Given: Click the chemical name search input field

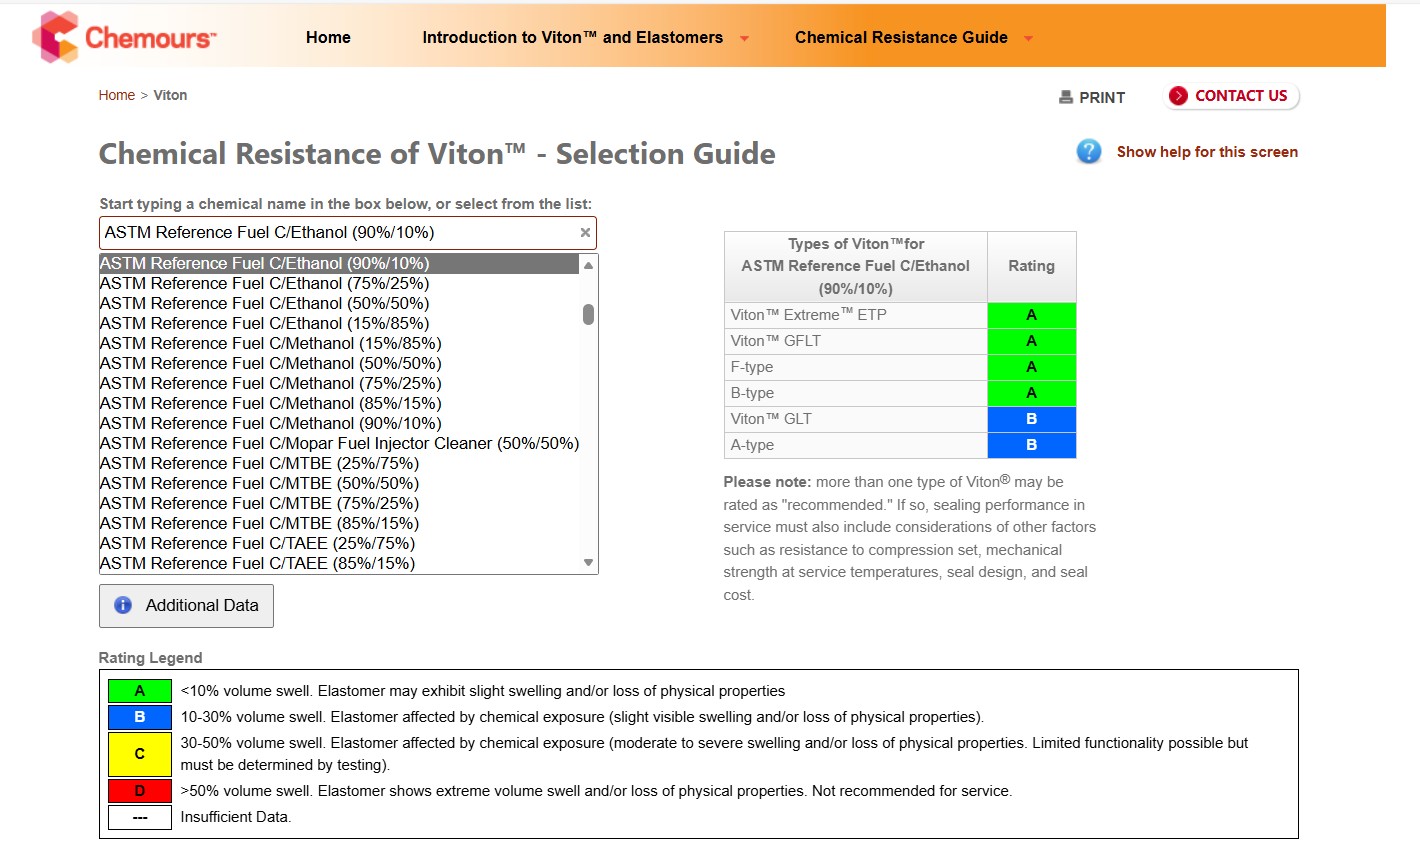Looking at the screenshot, I should click(x=338, y=233).
